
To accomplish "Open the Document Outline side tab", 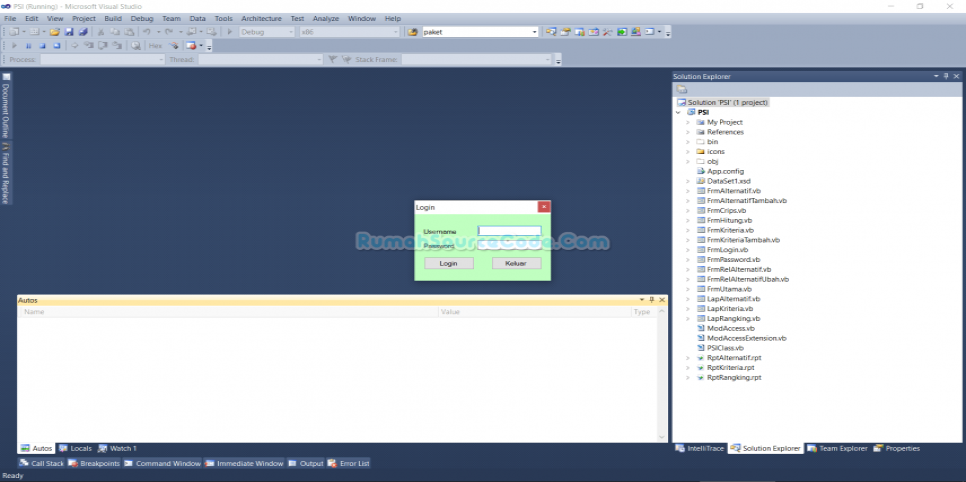I will [5, 110].
